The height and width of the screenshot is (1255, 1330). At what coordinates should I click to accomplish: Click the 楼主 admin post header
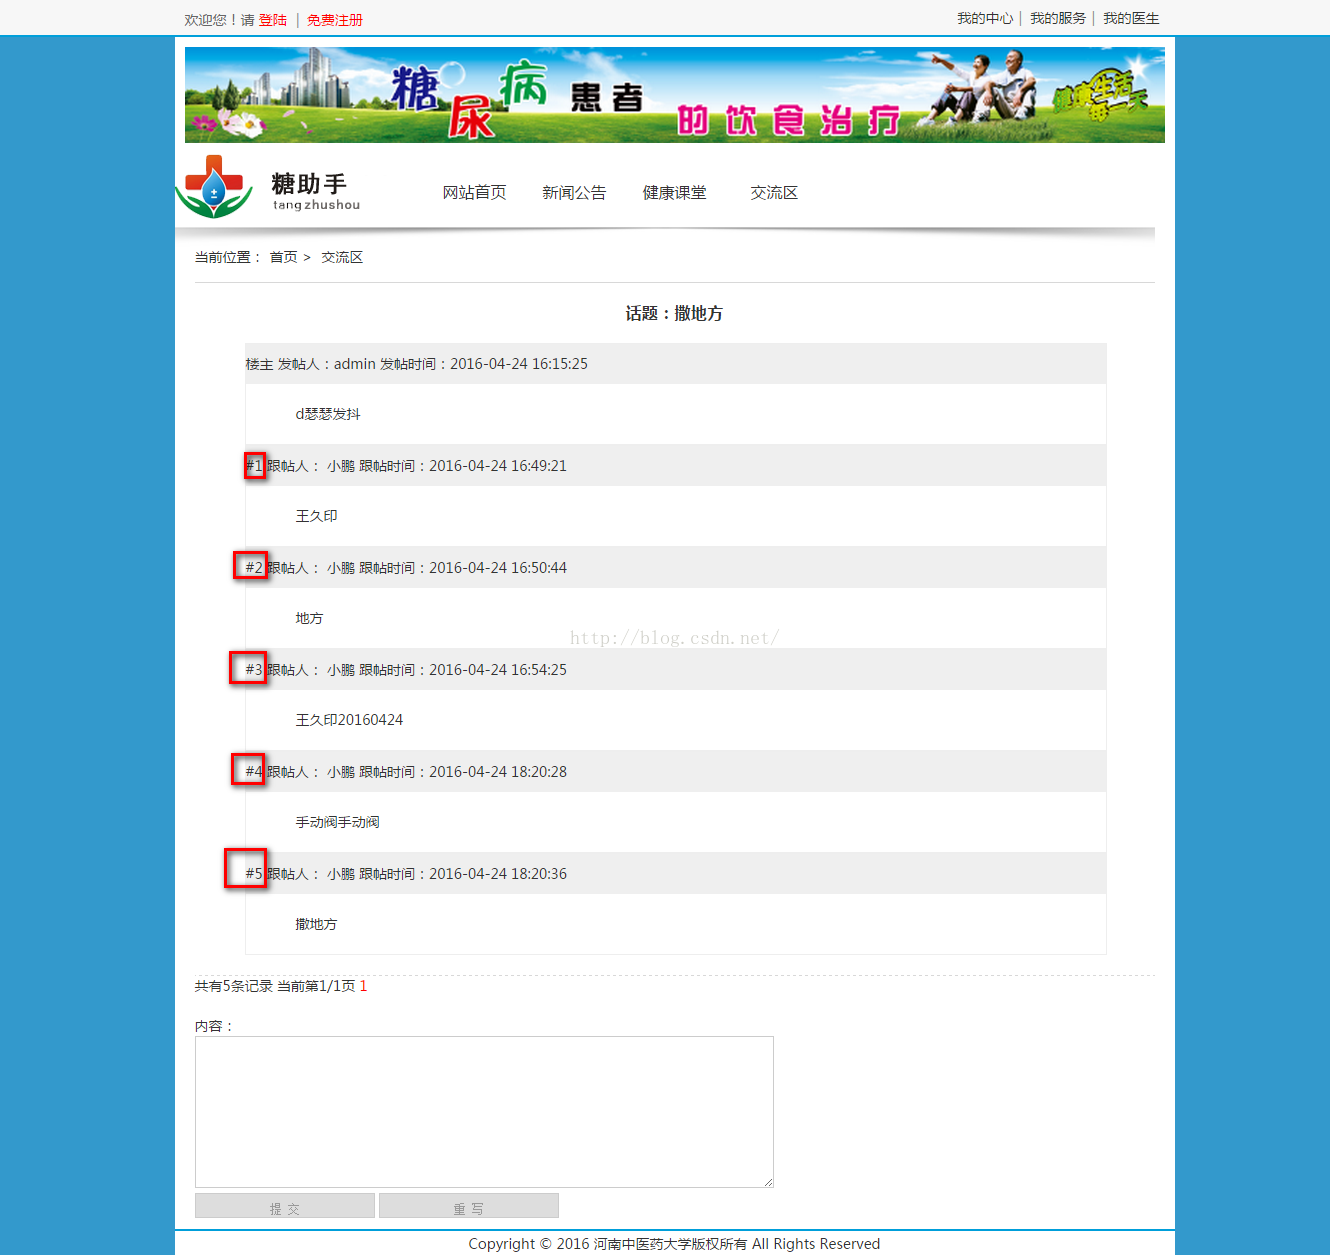676,364
